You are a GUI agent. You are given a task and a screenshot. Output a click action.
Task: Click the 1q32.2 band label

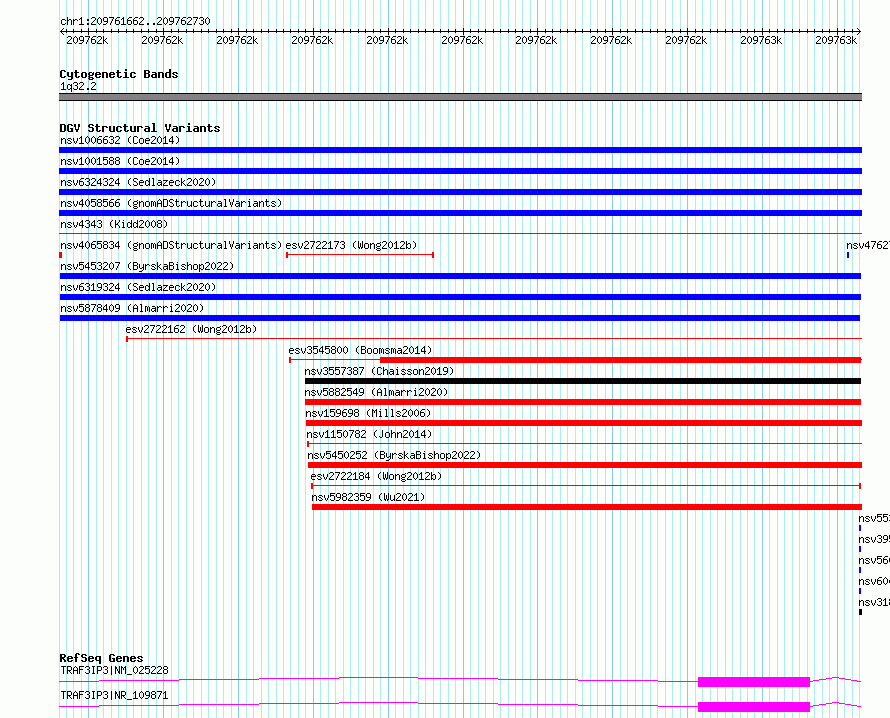coord(78,86)
